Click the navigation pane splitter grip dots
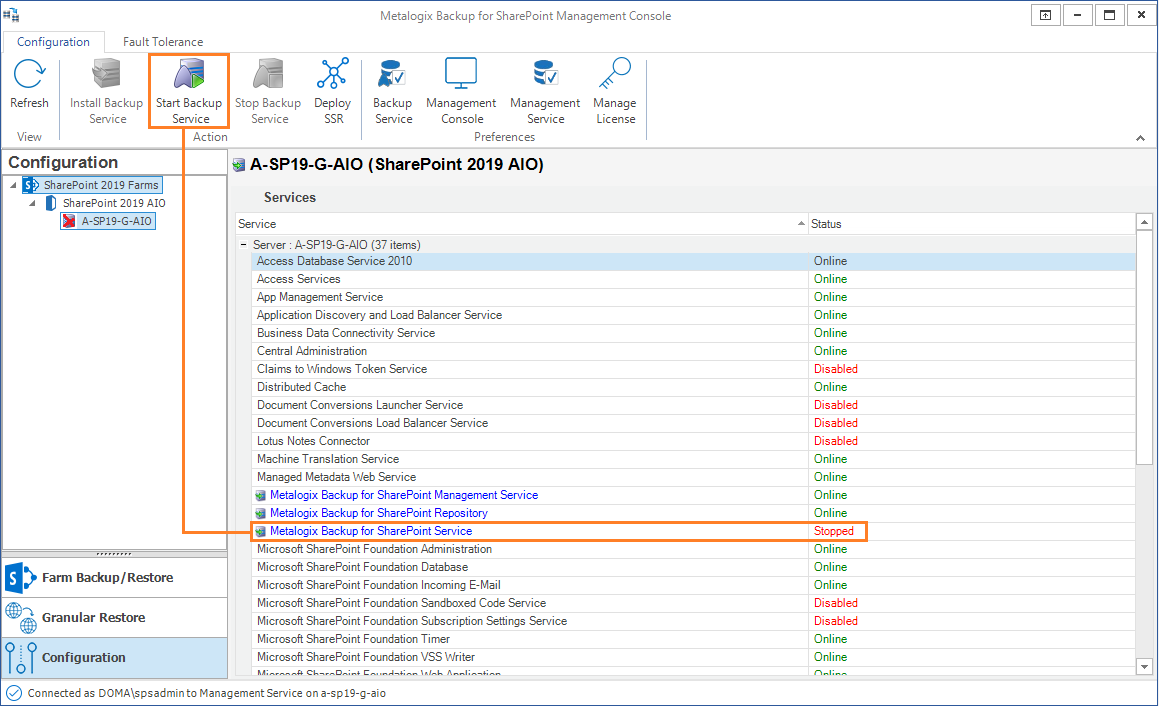The height and width of the screenshot is (706, 1159). (x=115, y=554)
